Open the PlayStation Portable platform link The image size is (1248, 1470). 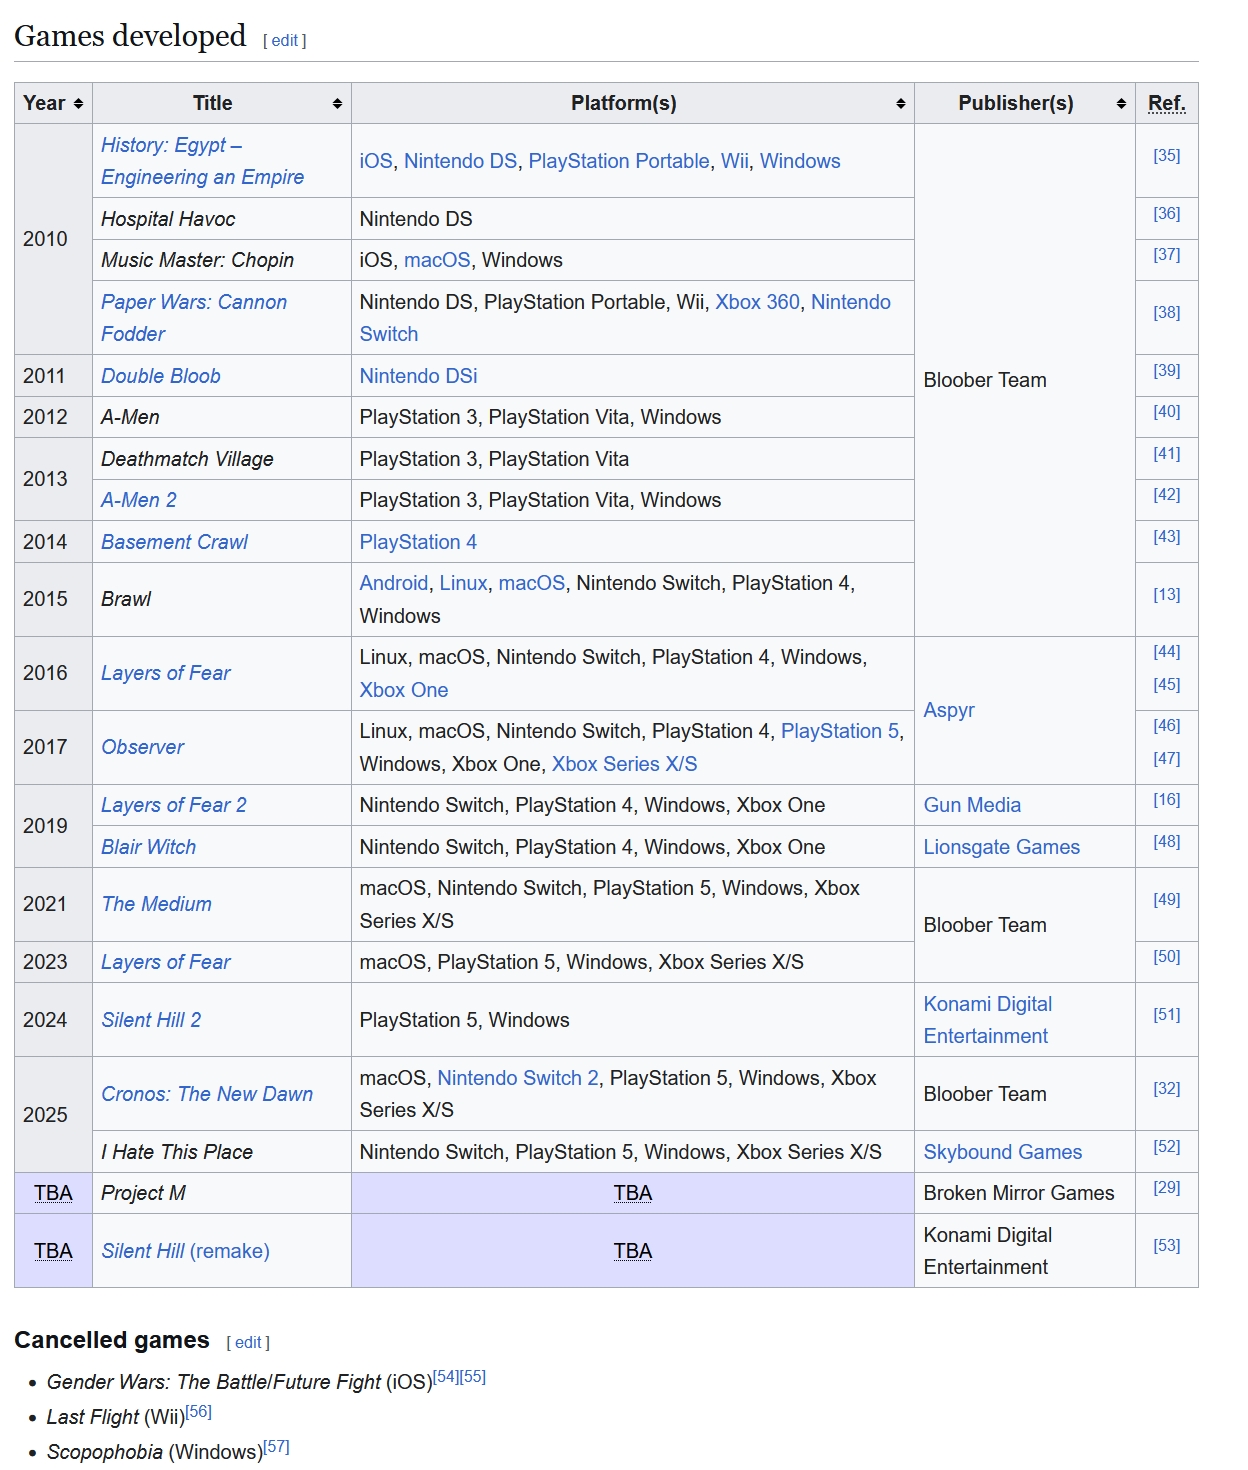pyautogui.click(x=619, y=161)
